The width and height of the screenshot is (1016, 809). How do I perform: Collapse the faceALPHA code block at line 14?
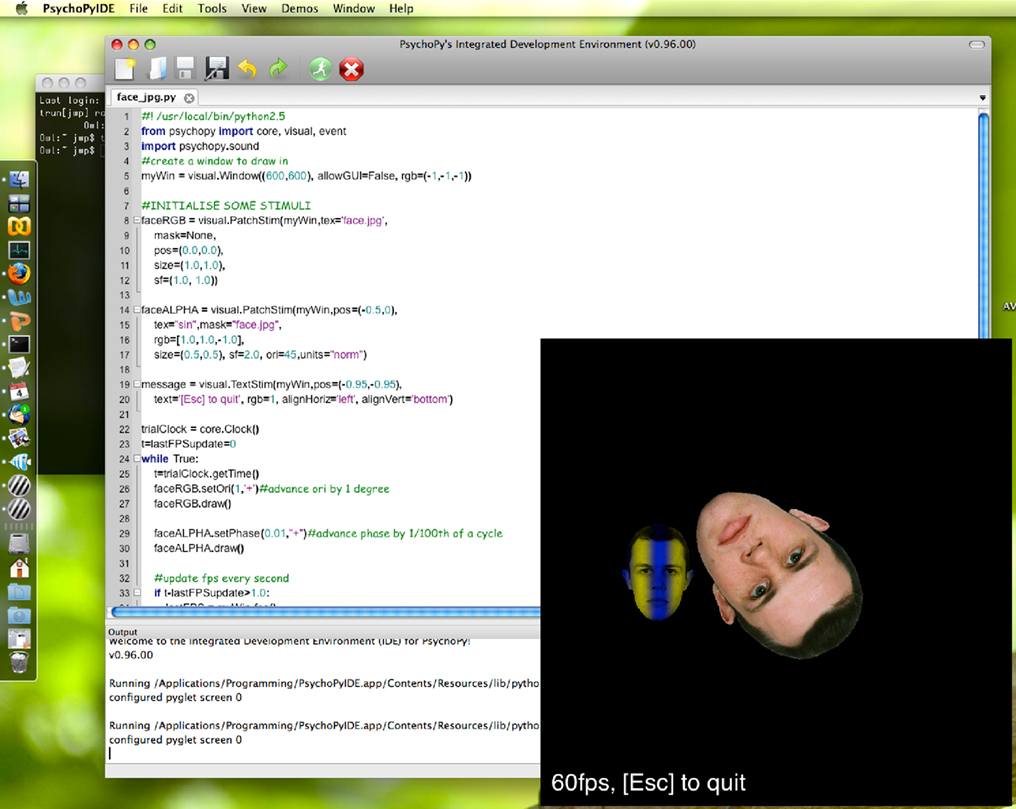click(x=137, y=310)
